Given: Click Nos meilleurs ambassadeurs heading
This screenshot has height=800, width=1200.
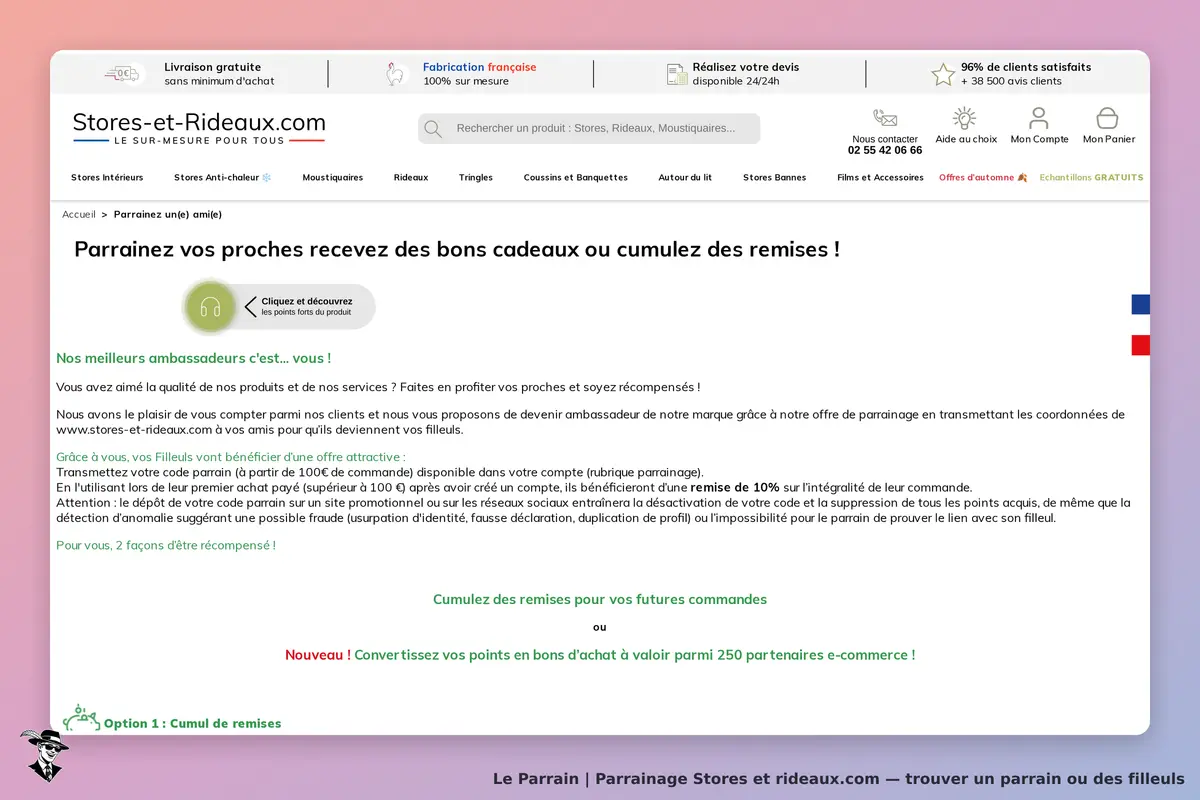Looking at the screenshot, I should 193,358.
